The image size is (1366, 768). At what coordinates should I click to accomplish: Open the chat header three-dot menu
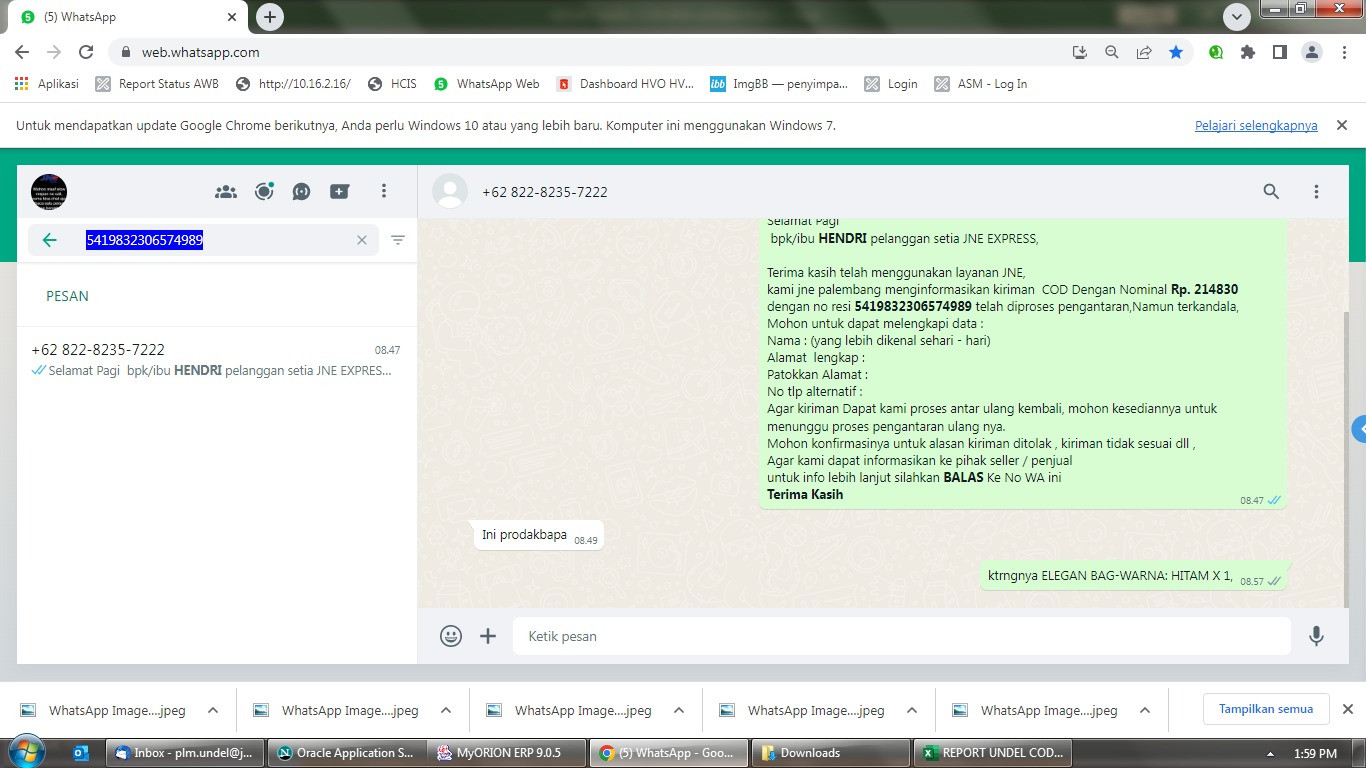point(1316,191)
